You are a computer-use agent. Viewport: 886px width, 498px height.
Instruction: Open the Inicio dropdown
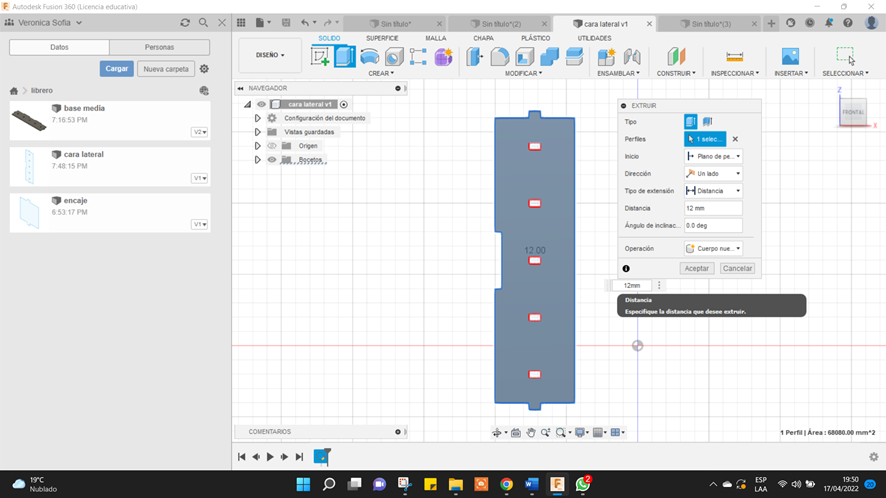pyautogui.click(x=713, y=156)
